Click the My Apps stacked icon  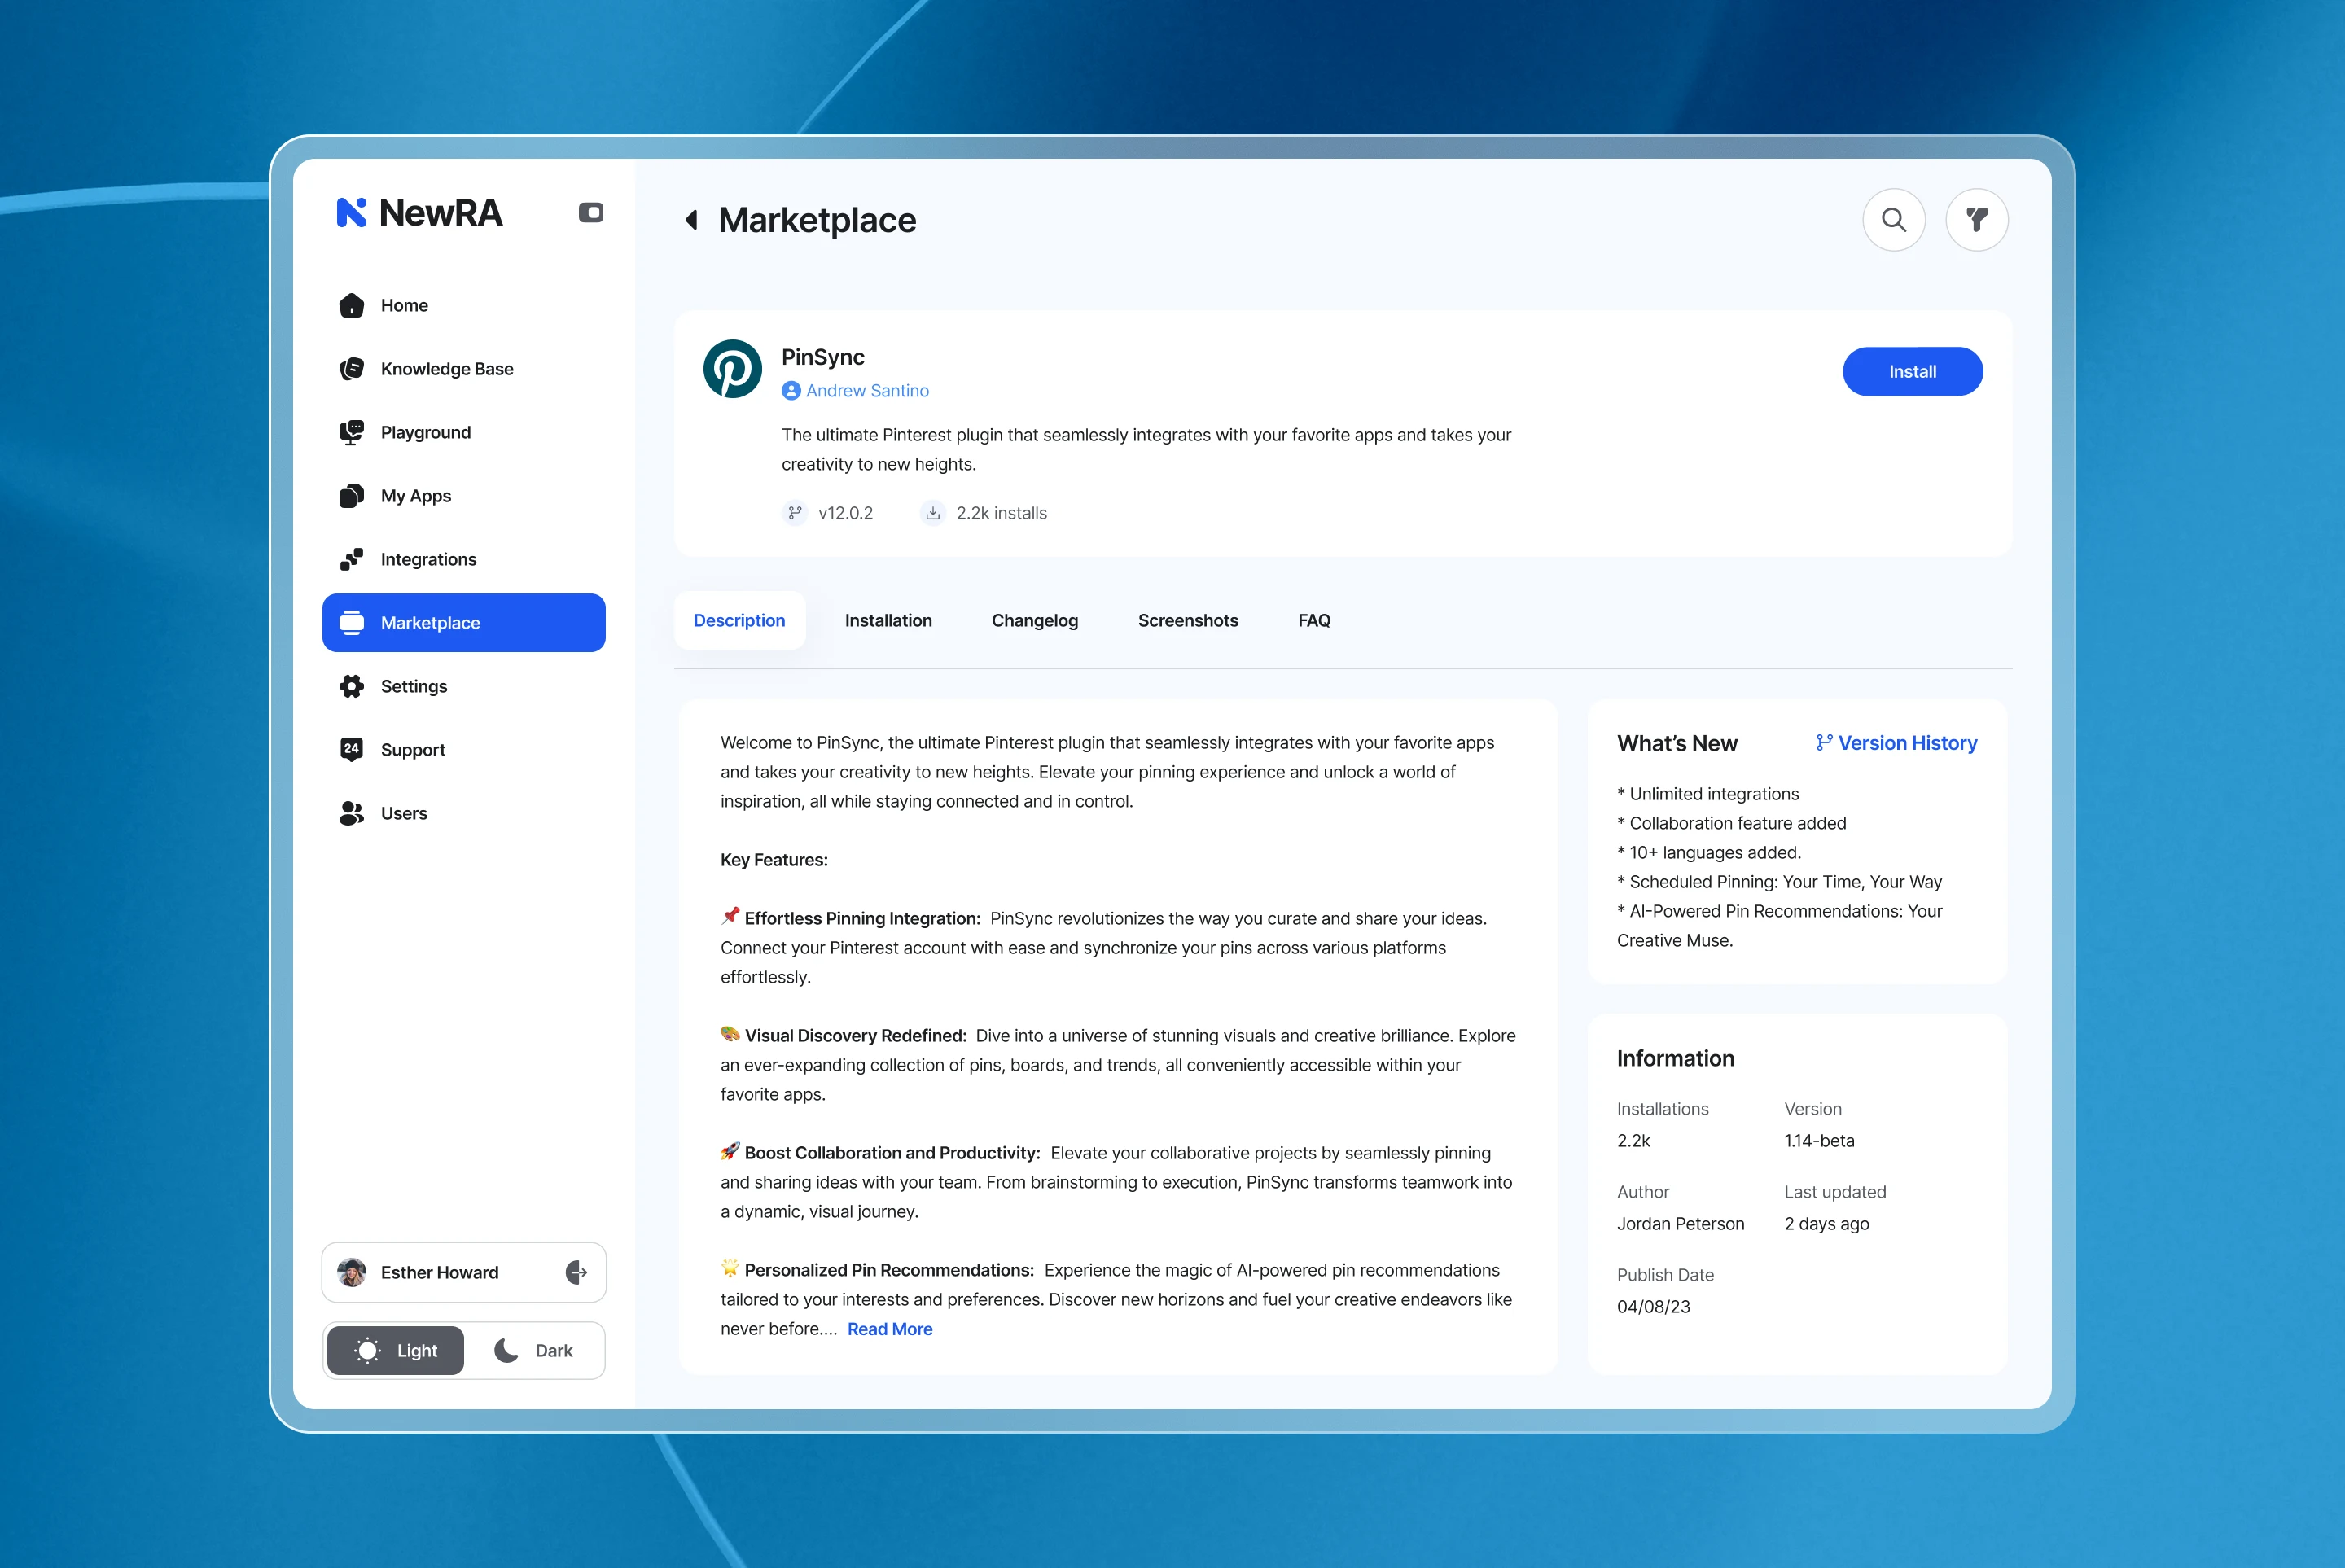click(351, 496)
